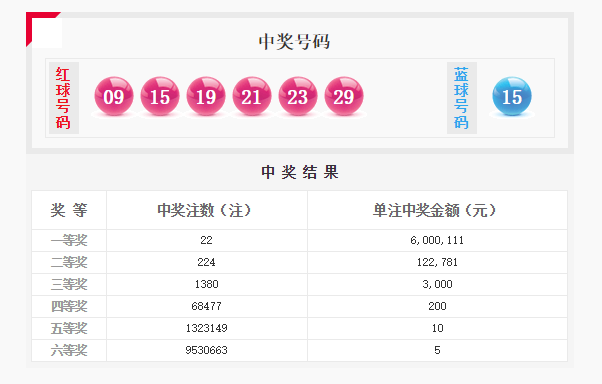The width and height of the screenshot is (602, 384).
Task: Select the red ball numbered 21
Action: tap(252, 96)
